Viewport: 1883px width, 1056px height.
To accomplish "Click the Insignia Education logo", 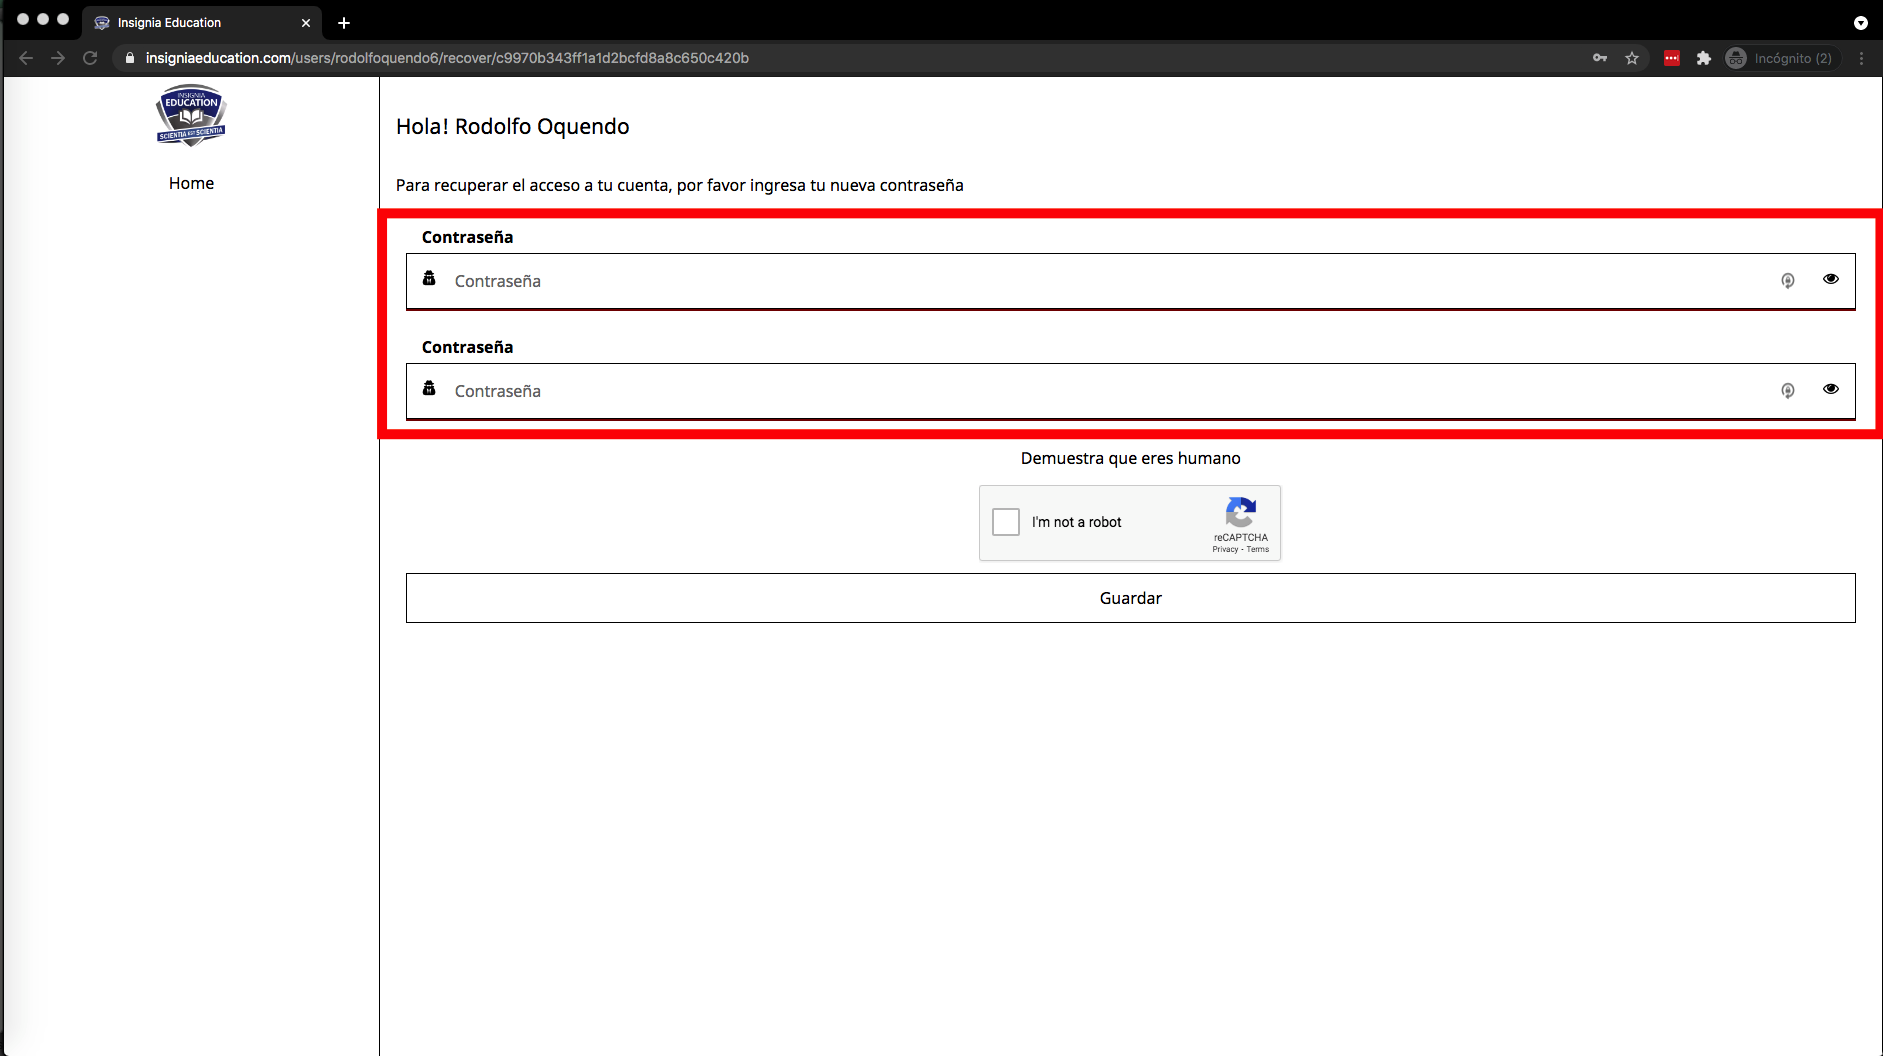I will [191, 115].
